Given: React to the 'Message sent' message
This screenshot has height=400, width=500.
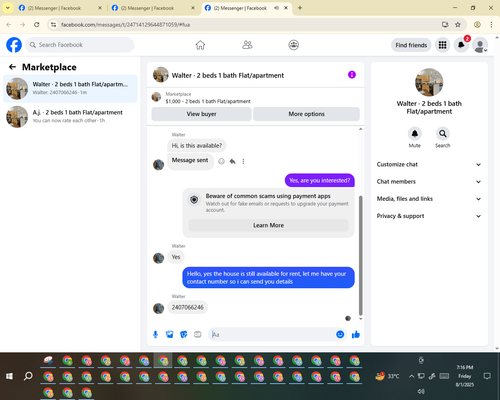Looking at the screenshot, I should 221,162.
